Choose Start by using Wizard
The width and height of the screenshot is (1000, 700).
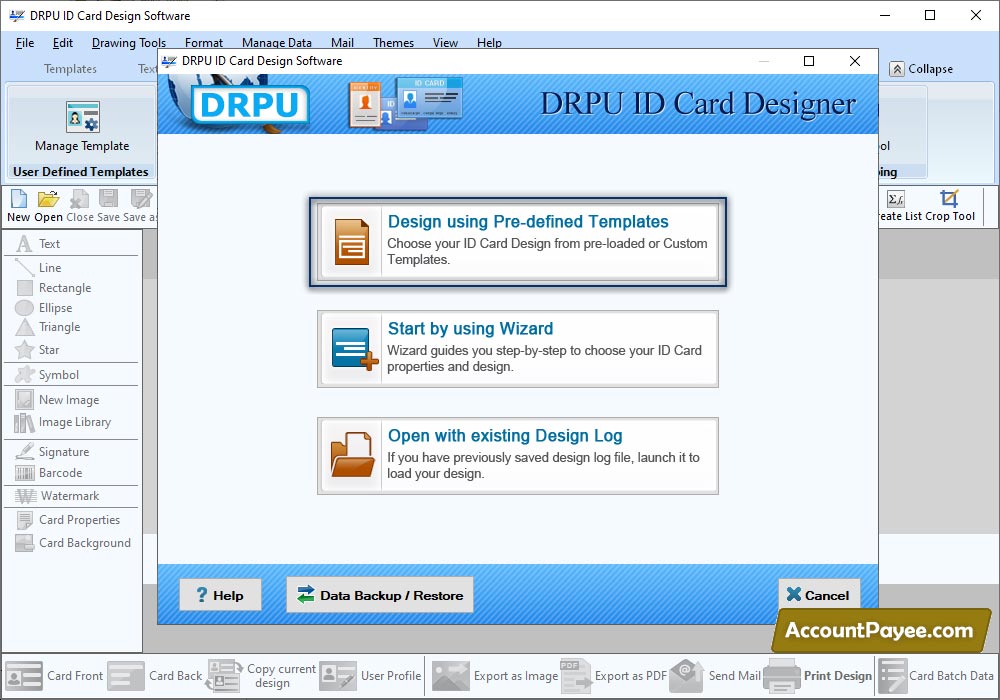click(518, 349)
